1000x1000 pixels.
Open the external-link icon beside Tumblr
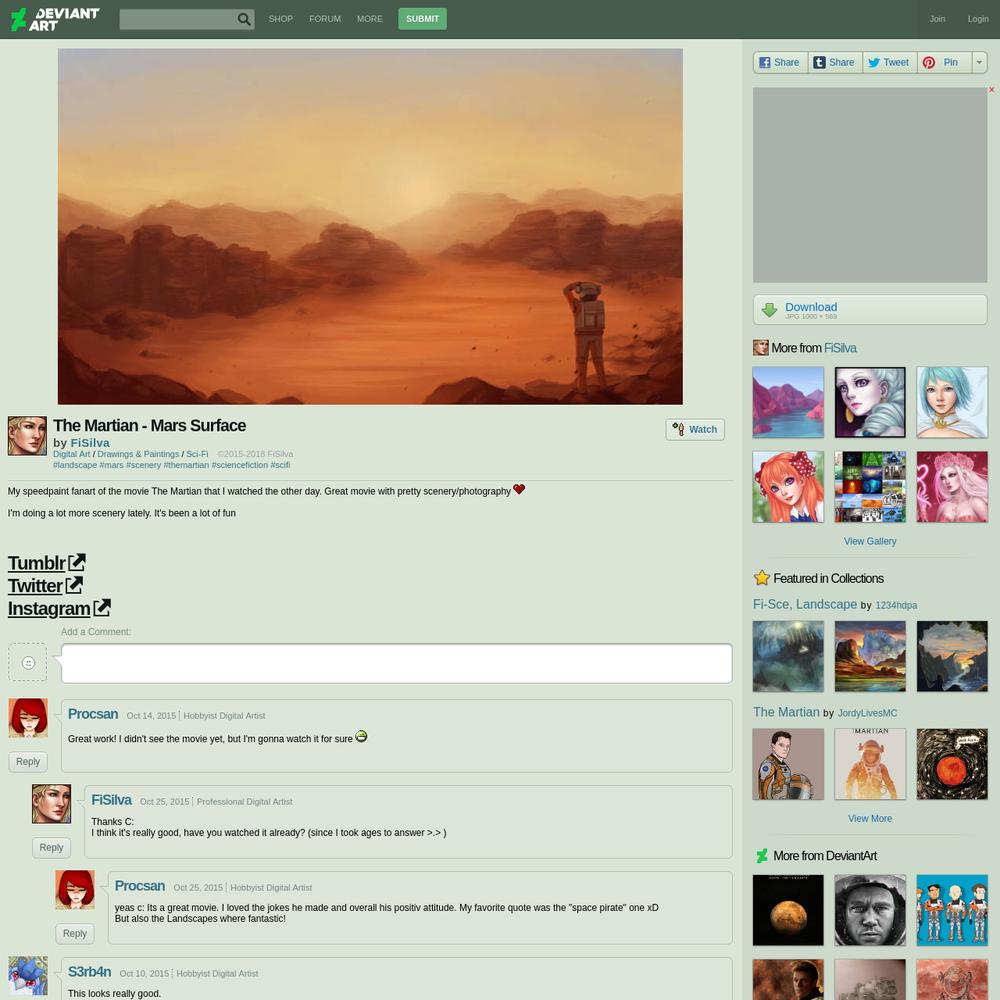pos(77,562)
